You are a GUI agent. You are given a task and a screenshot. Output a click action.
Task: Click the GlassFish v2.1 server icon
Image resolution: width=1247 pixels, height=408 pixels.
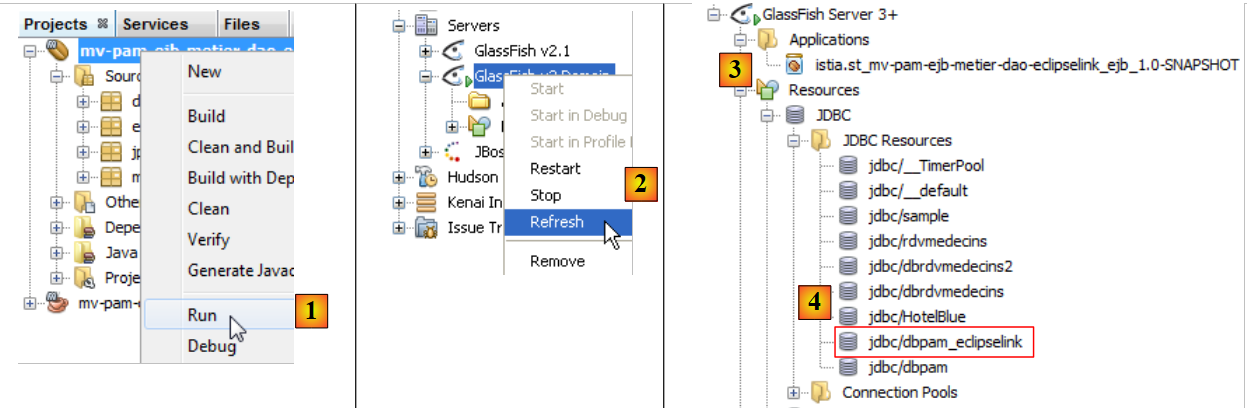point(451,50)
